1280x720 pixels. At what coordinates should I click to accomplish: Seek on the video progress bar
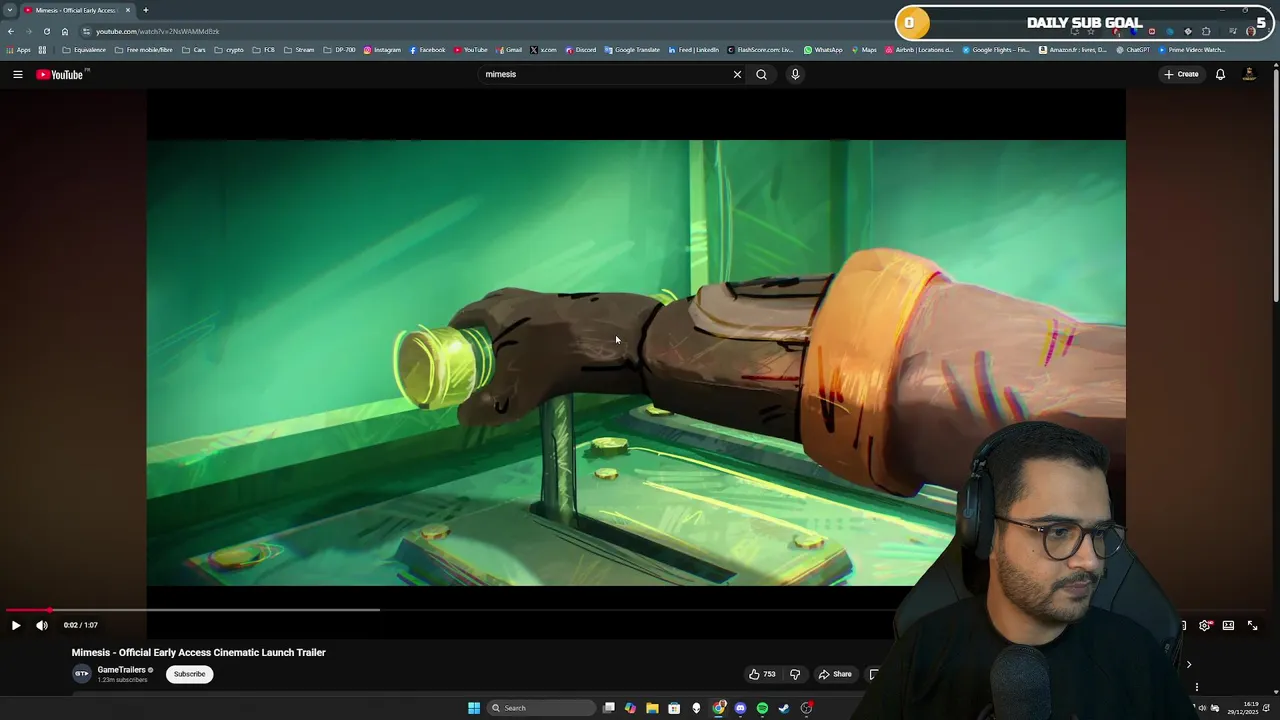(636, 609)
